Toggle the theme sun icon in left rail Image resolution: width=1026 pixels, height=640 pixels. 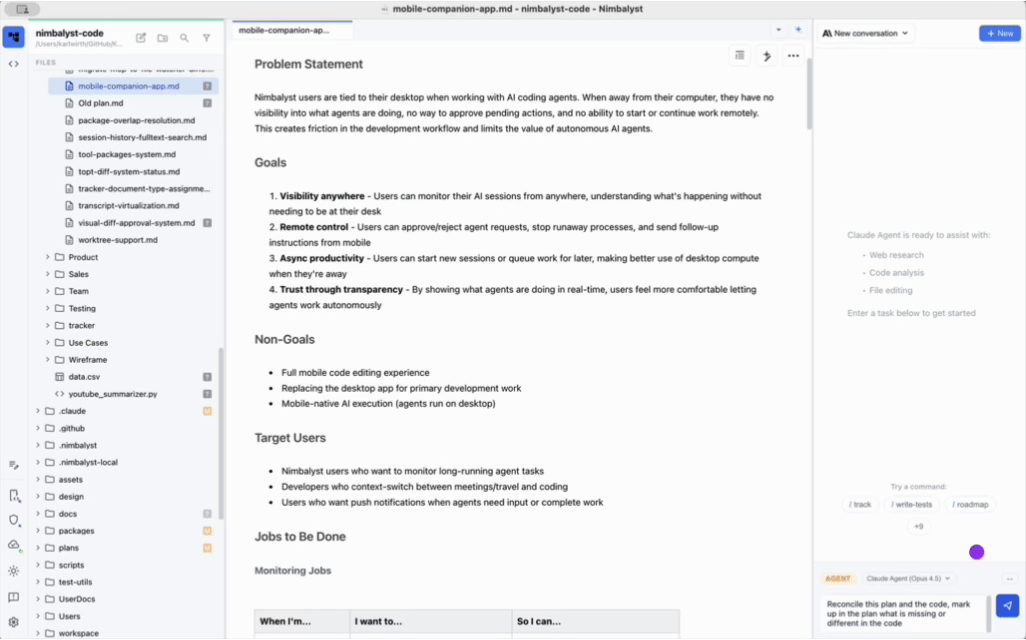13,570
